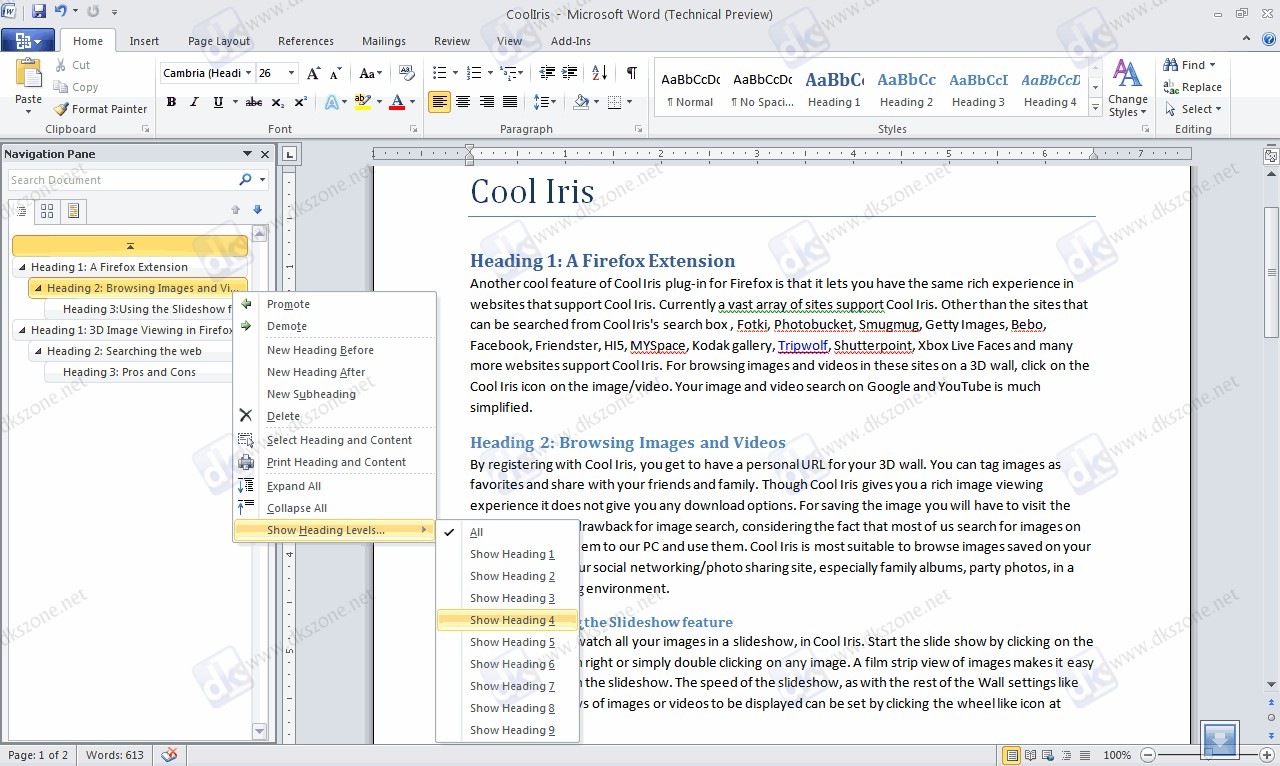Apply the No Spacing style
The image size is (1280, 766).
coord(763,89)
